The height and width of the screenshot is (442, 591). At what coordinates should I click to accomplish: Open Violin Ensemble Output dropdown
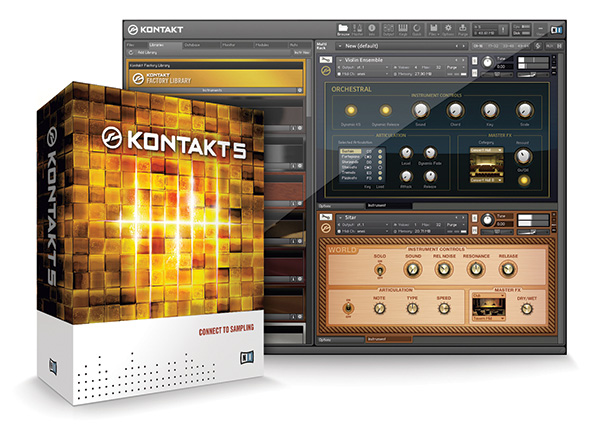point(363,67)
